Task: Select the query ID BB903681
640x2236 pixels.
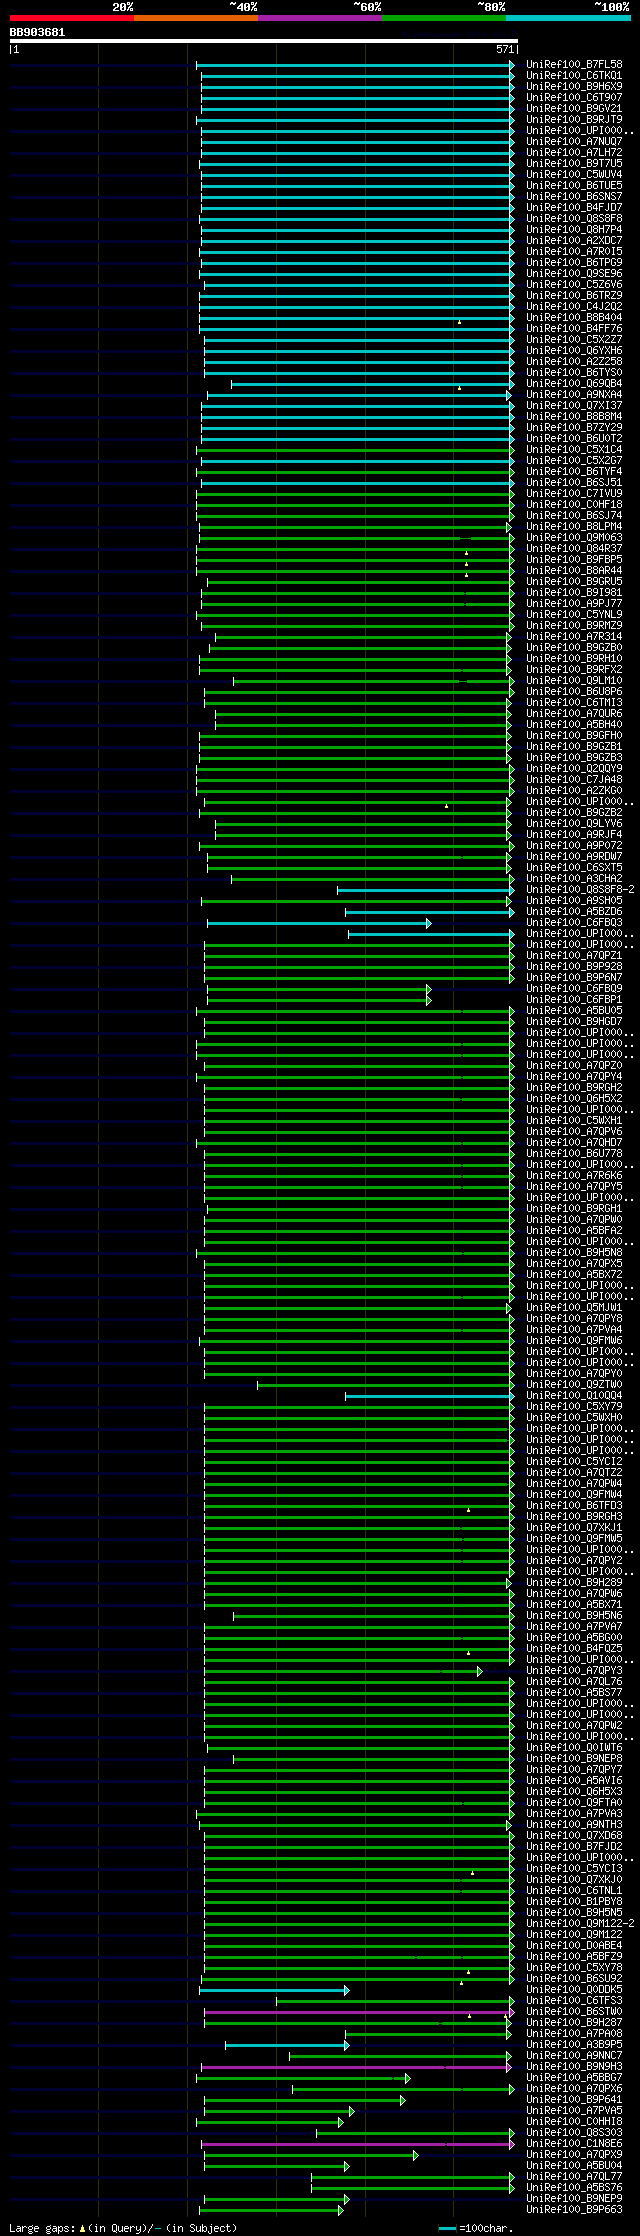Action: coord(38,32)
